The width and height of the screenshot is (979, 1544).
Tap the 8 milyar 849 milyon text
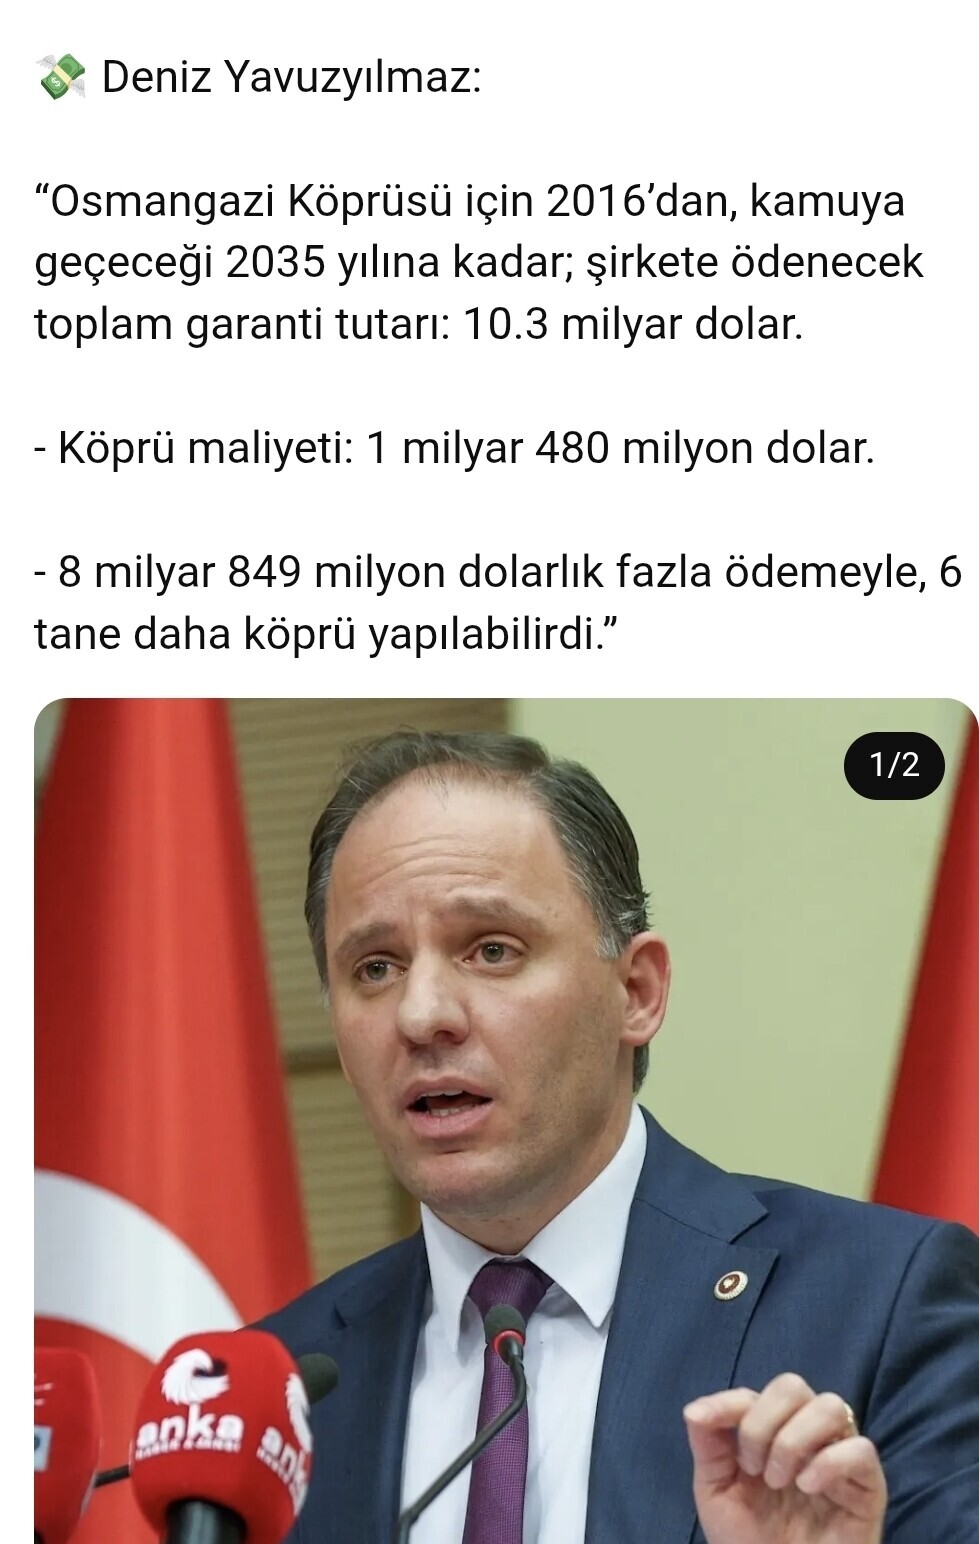click(x=252, y=573)
